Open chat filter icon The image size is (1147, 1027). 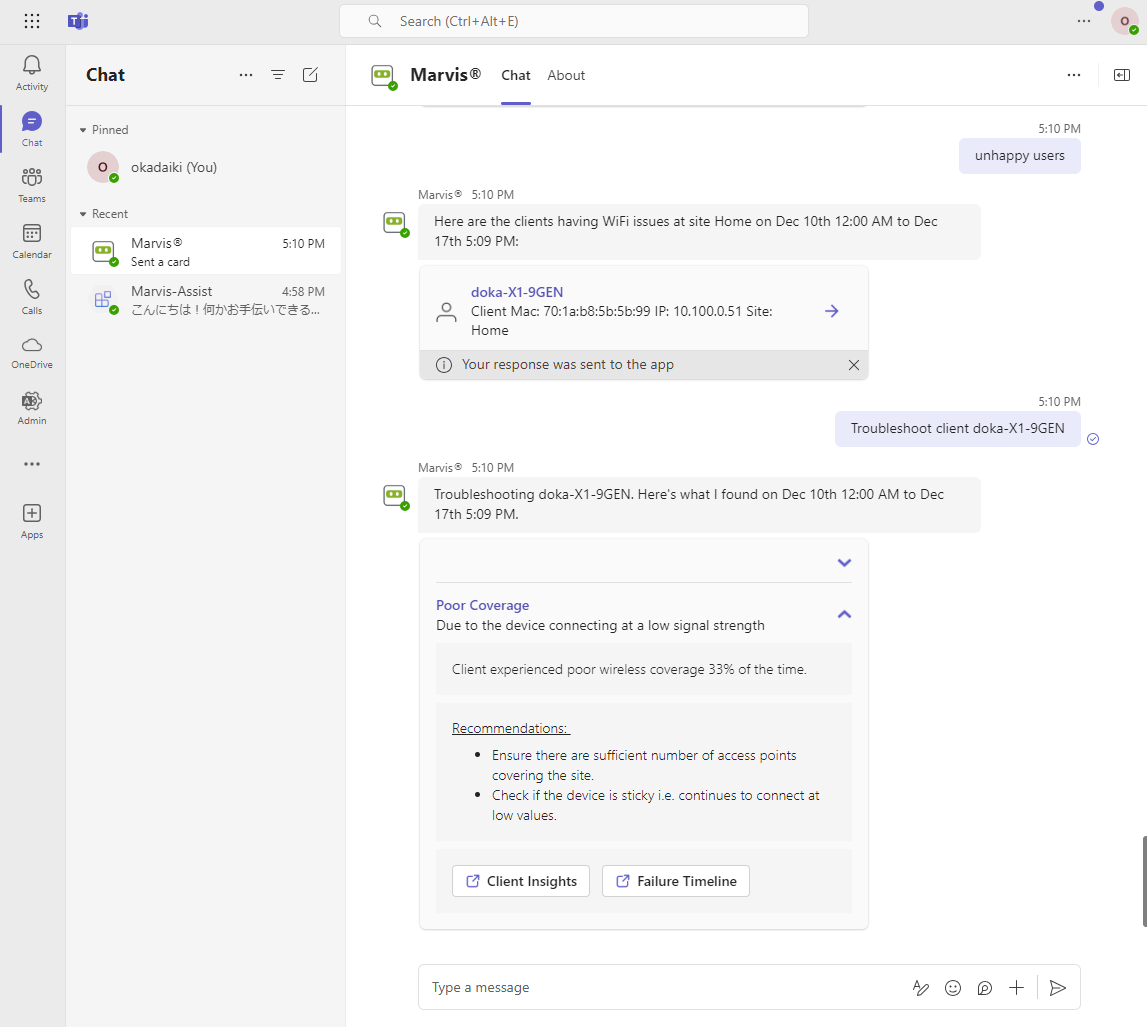coord(278,75)
